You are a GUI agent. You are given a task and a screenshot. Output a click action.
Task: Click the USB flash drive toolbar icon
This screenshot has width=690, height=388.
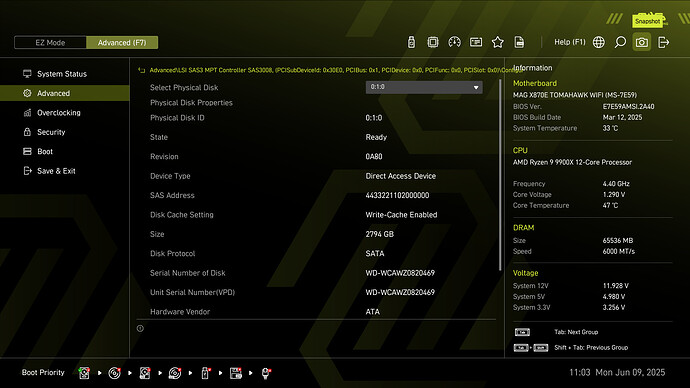coord(411,42)
